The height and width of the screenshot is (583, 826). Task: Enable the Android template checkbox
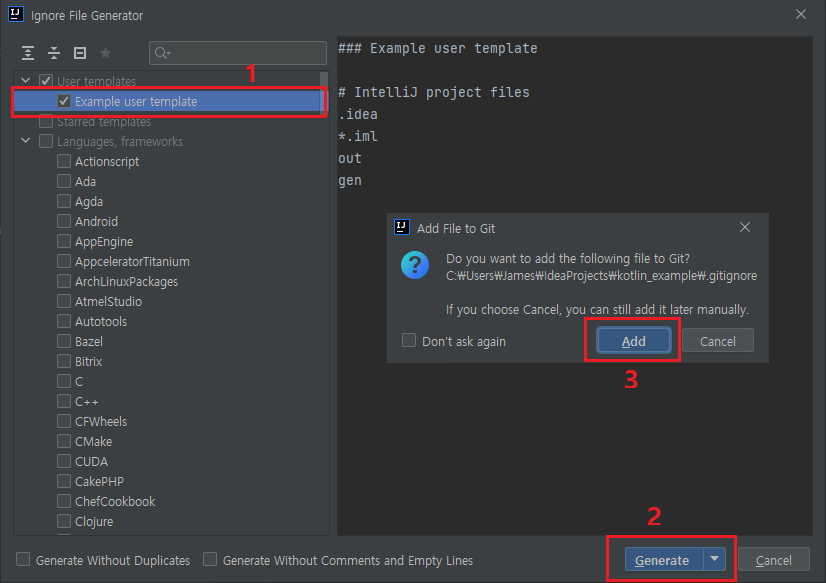[x=64, y=221]
